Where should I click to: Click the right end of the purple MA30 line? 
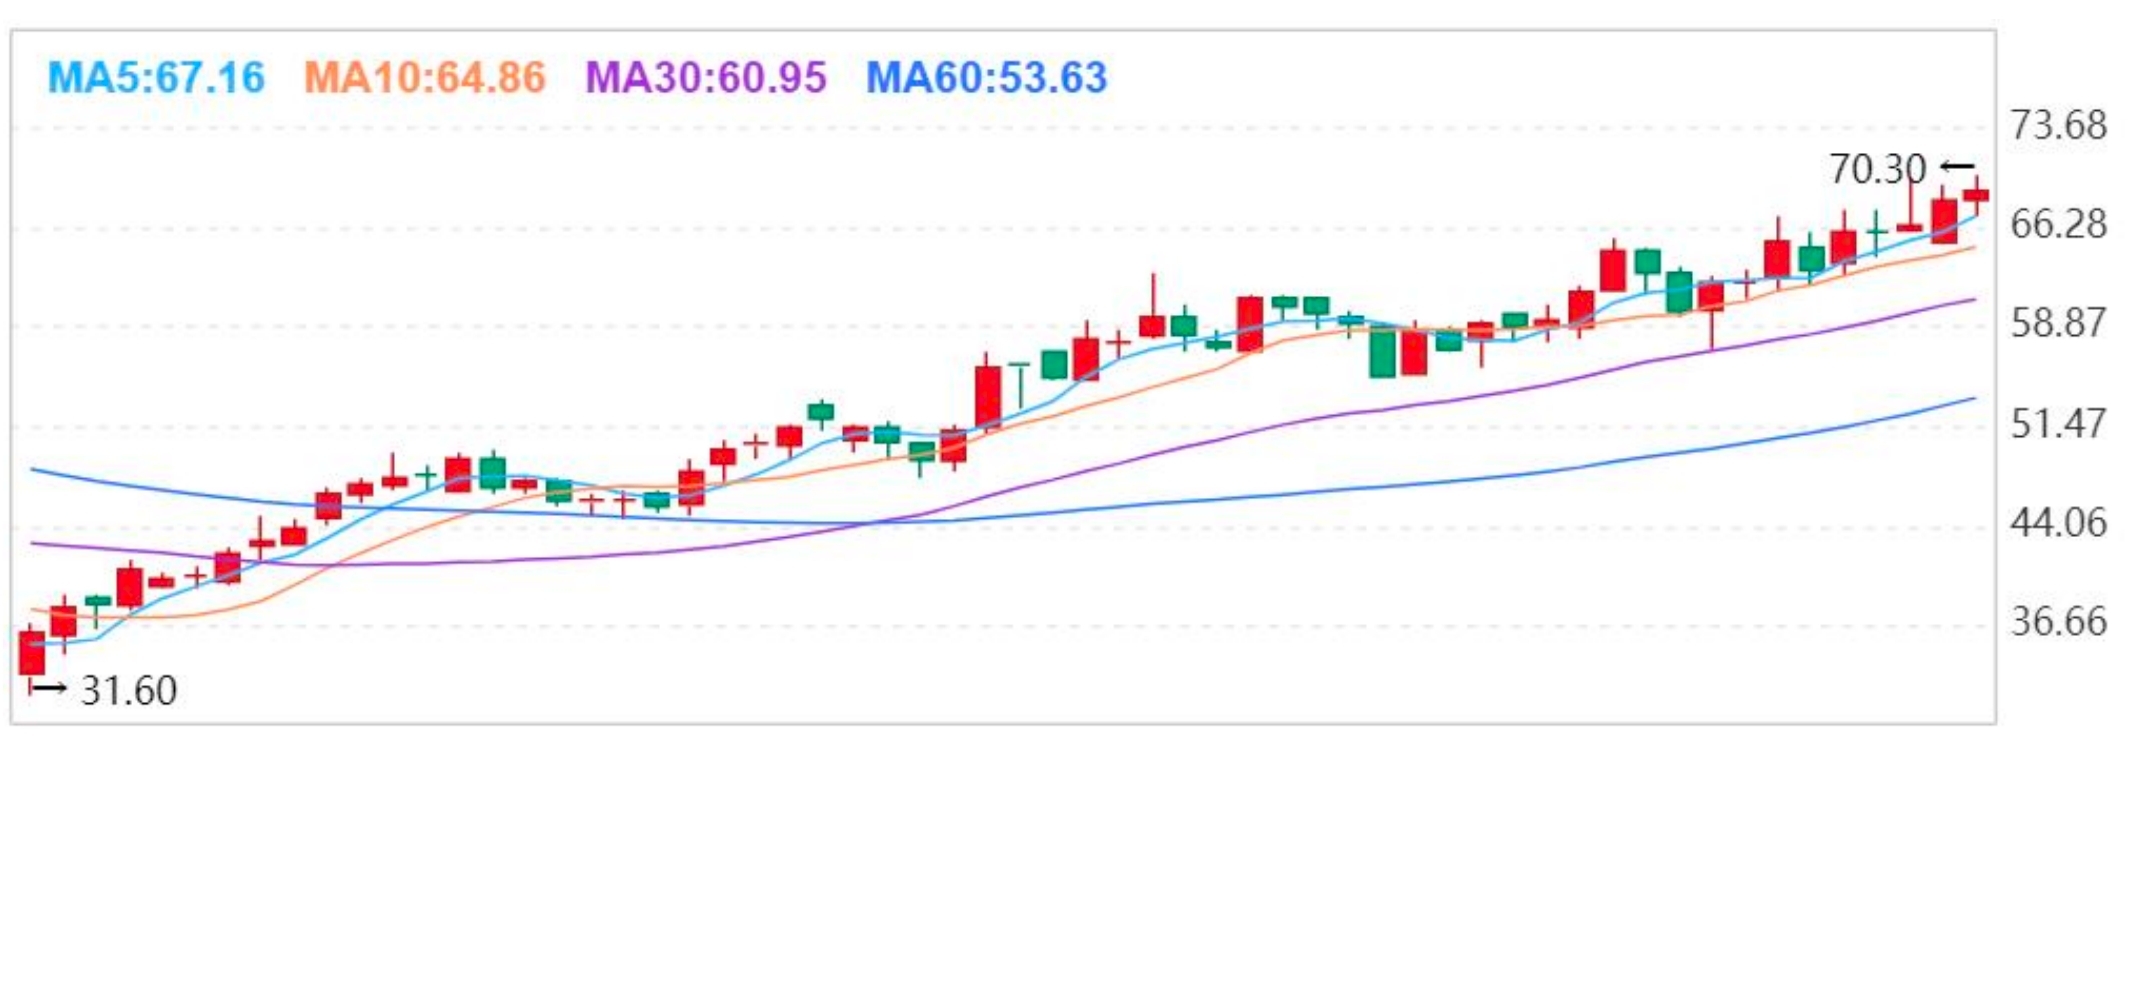coord(1975,299)
